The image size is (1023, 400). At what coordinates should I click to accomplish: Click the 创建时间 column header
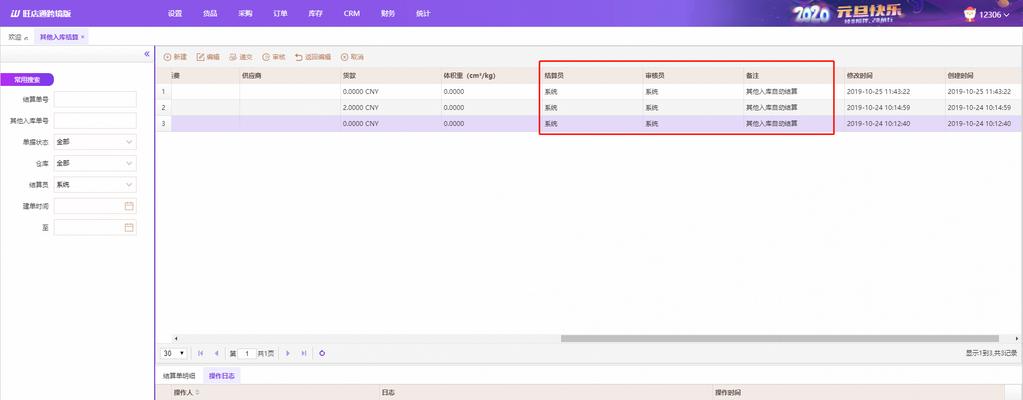point(983,76)
